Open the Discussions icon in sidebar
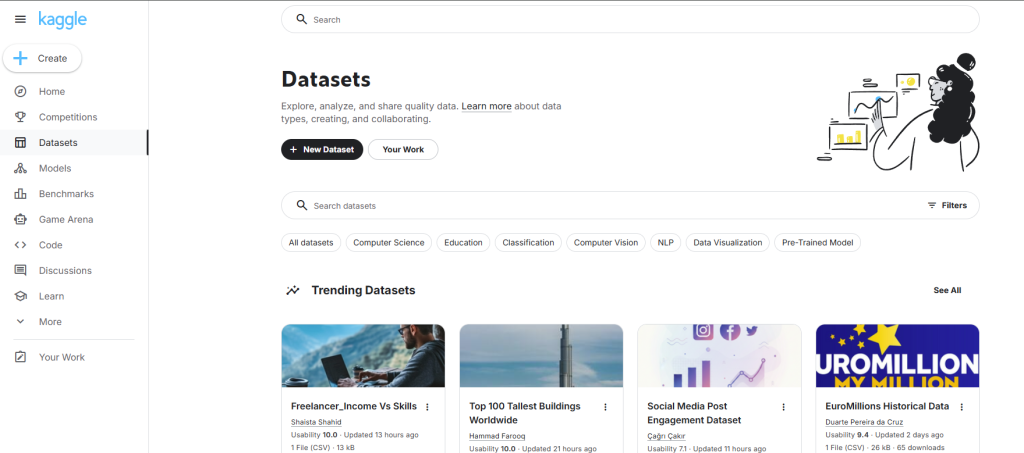This screenshot has height=453, width=1024. [x=20, y=270]
